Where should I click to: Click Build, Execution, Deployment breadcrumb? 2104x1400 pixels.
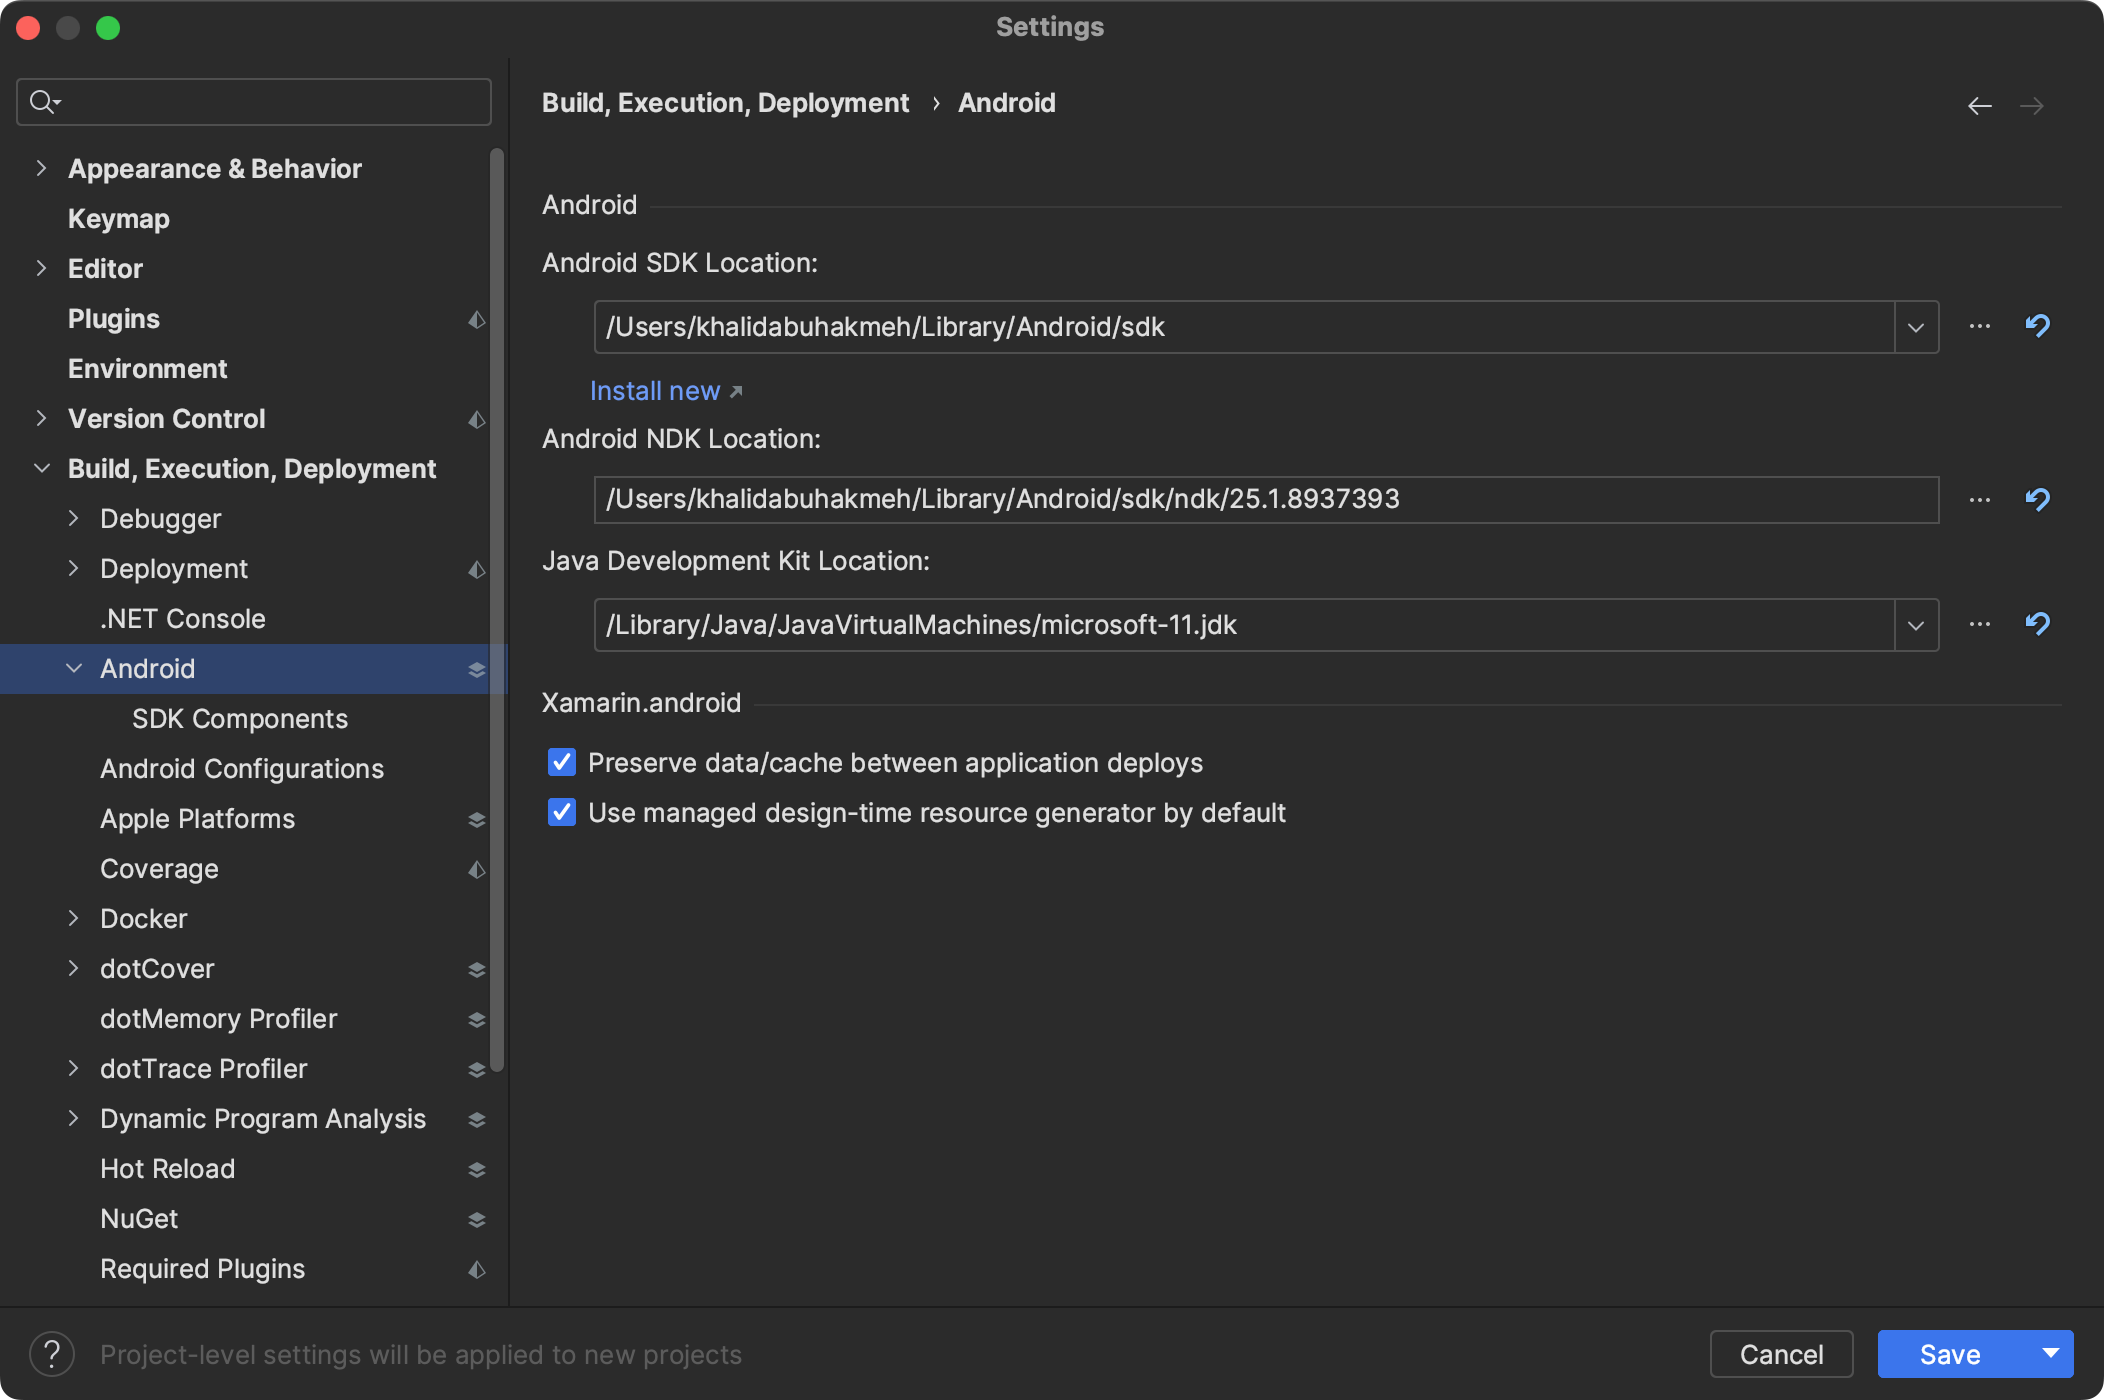pyautogui.click(x=725, y=103)
